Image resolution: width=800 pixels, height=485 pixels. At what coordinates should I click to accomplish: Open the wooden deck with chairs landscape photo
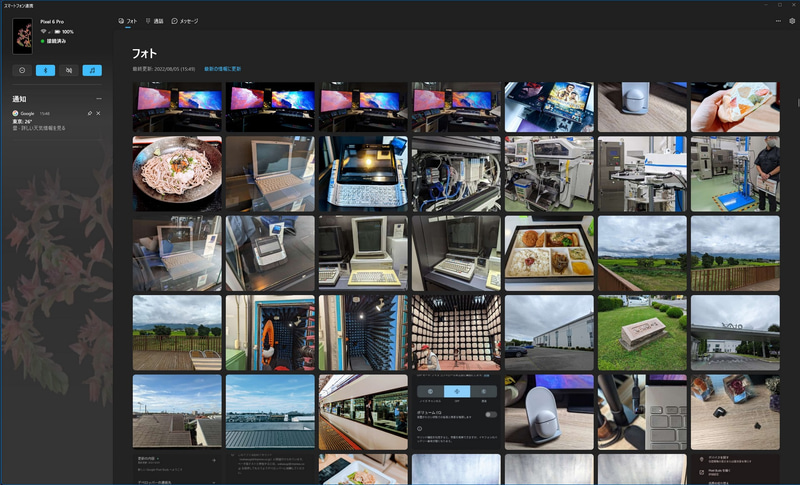[177, 333]
